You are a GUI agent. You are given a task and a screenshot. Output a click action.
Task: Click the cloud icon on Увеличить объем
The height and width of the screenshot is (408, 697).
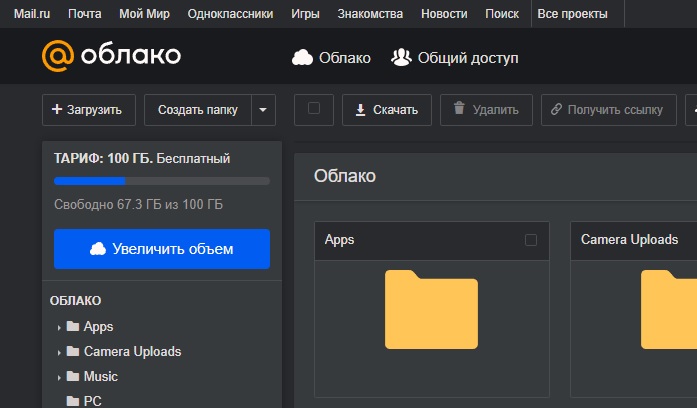point(98,249)
